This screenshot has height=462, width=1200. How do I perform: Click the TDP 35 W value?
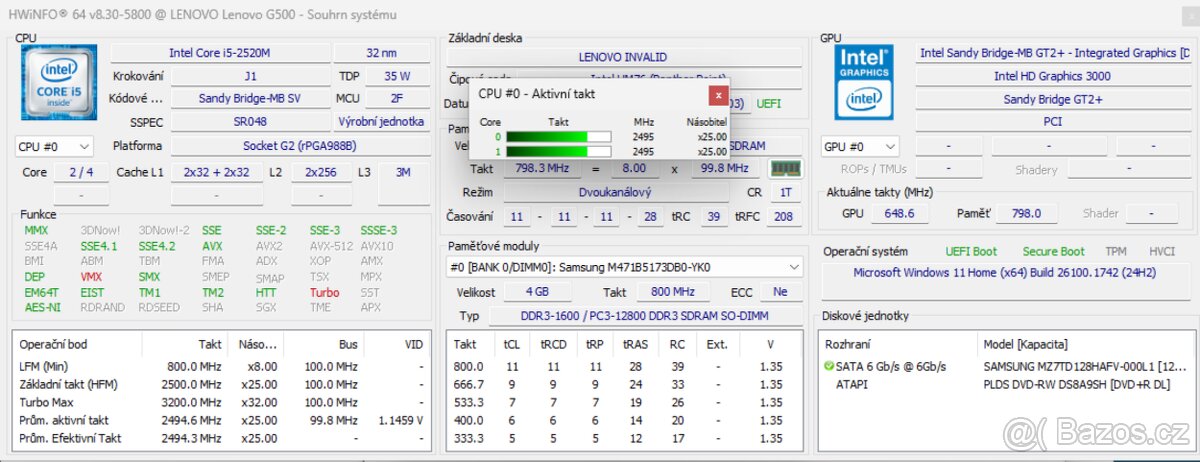[x=397, y=75]
